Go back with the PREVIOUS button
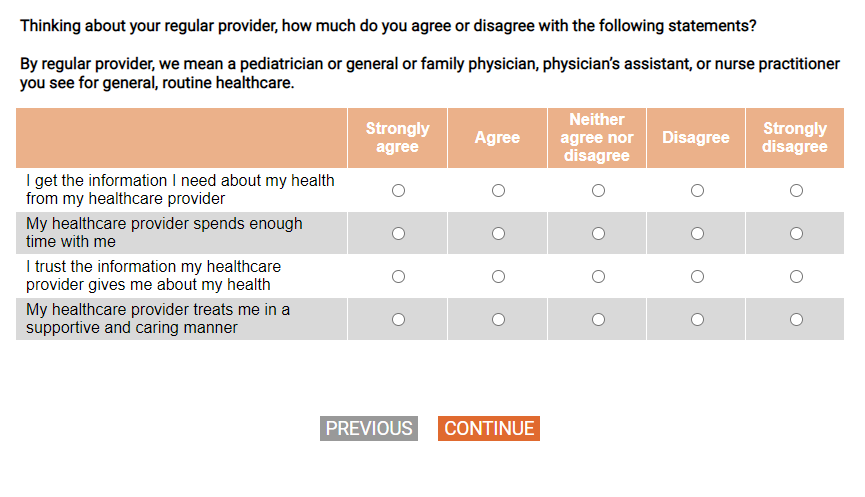 (369, 429)
